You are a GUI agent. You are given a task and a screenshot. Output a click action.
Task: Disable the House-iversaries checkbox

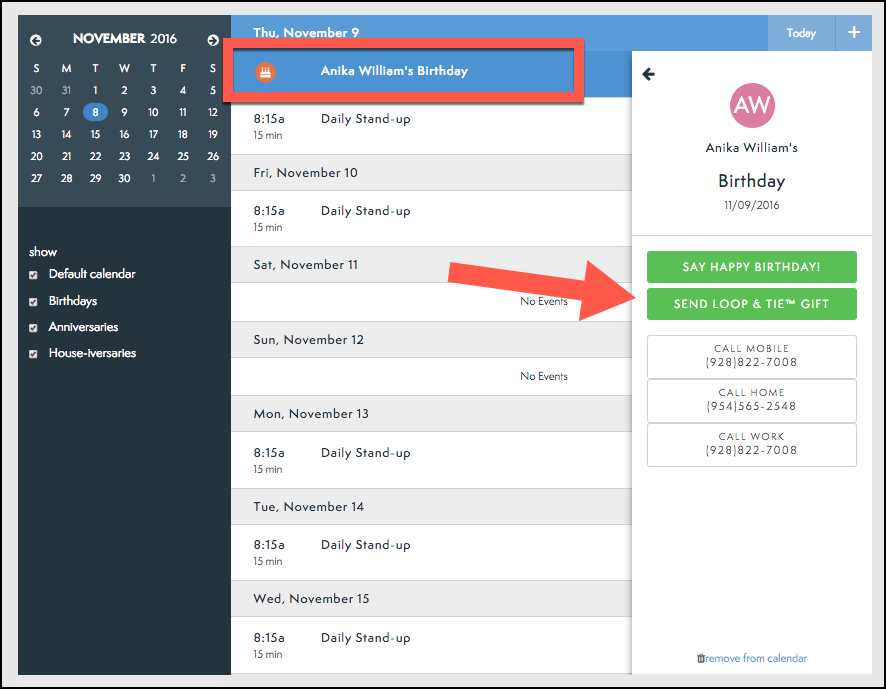tap(34, 354)
